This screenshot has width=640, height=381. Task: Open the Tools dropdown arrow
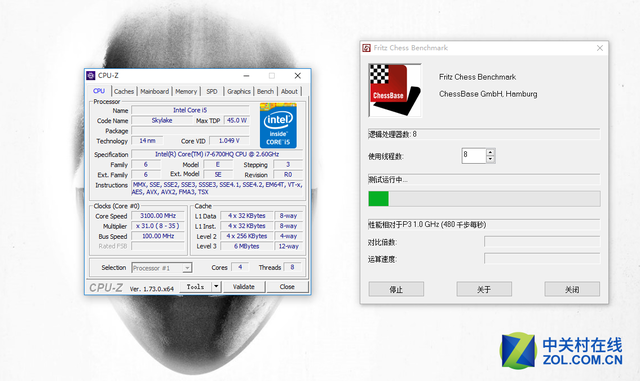point(216,287)
